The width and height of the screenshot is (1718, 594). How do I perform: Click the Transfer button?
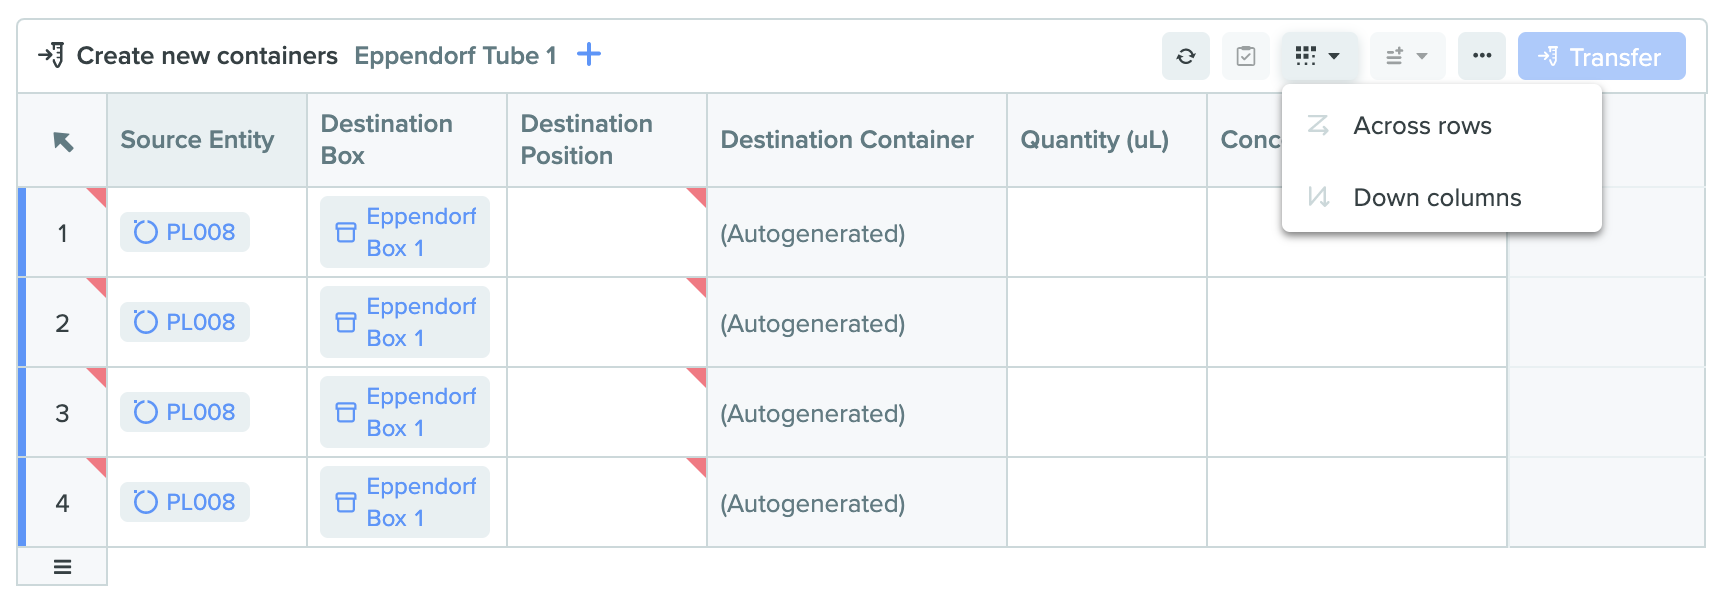click(1601, 56)
